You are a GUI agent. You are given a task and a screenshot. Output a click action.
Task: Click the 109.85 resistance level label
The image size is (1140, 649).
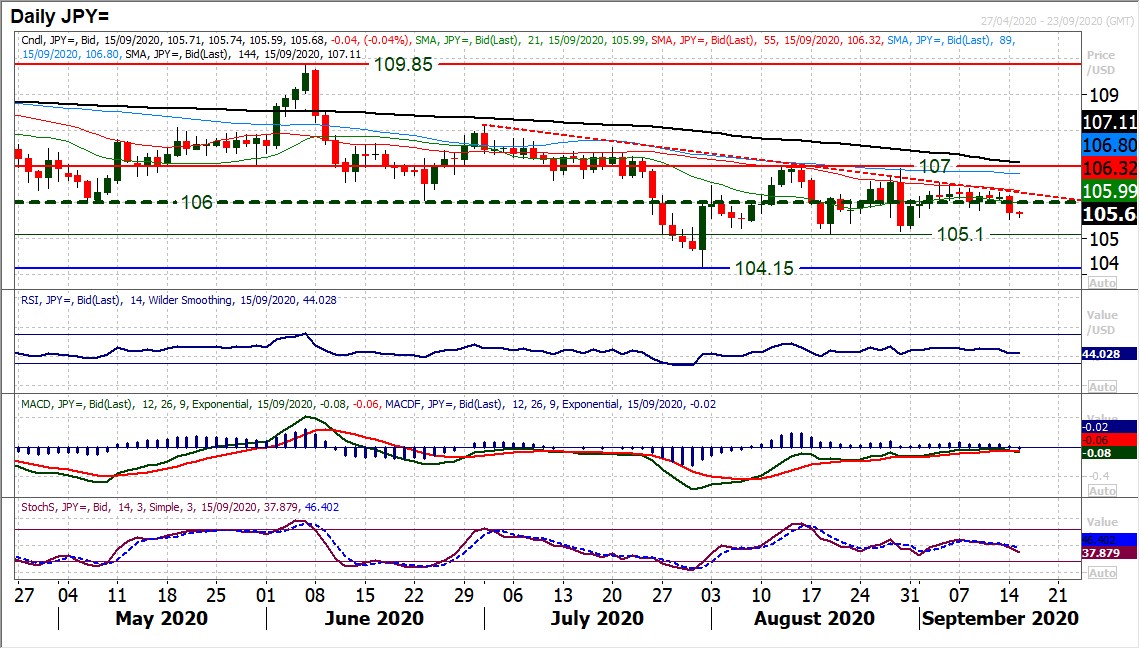(408, 64)
